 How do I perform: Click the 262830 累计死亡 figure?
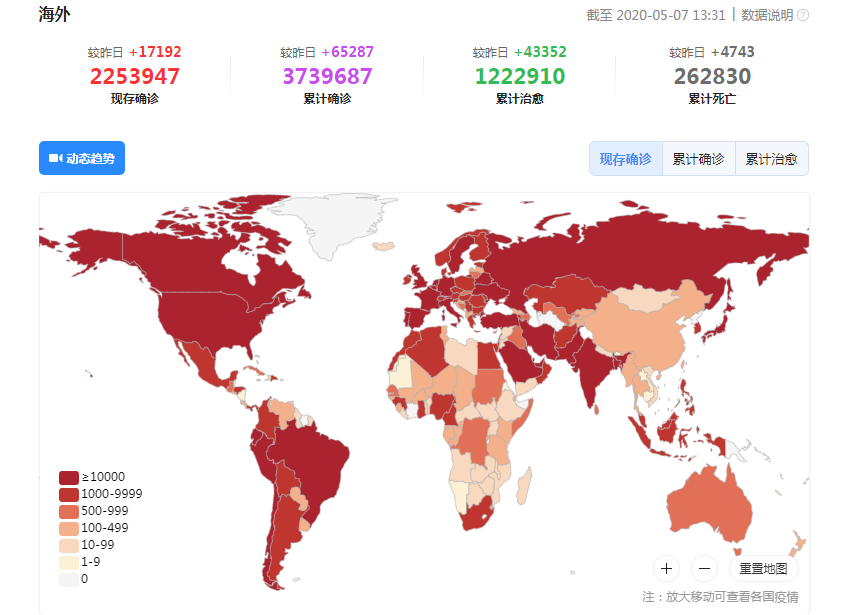pyautogui.click(x=712, y=76)
